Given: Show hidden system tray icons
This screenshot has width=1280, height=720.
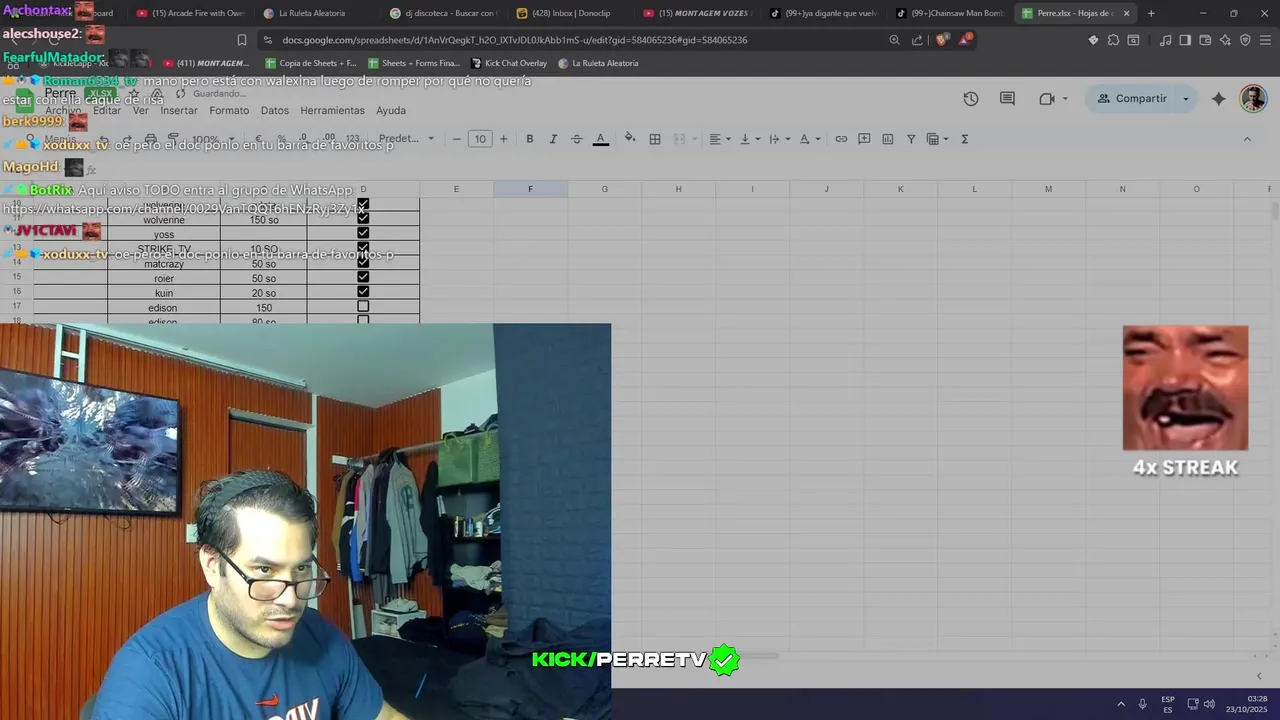Looking at the screenshot, I should [x=1120, y=704].
